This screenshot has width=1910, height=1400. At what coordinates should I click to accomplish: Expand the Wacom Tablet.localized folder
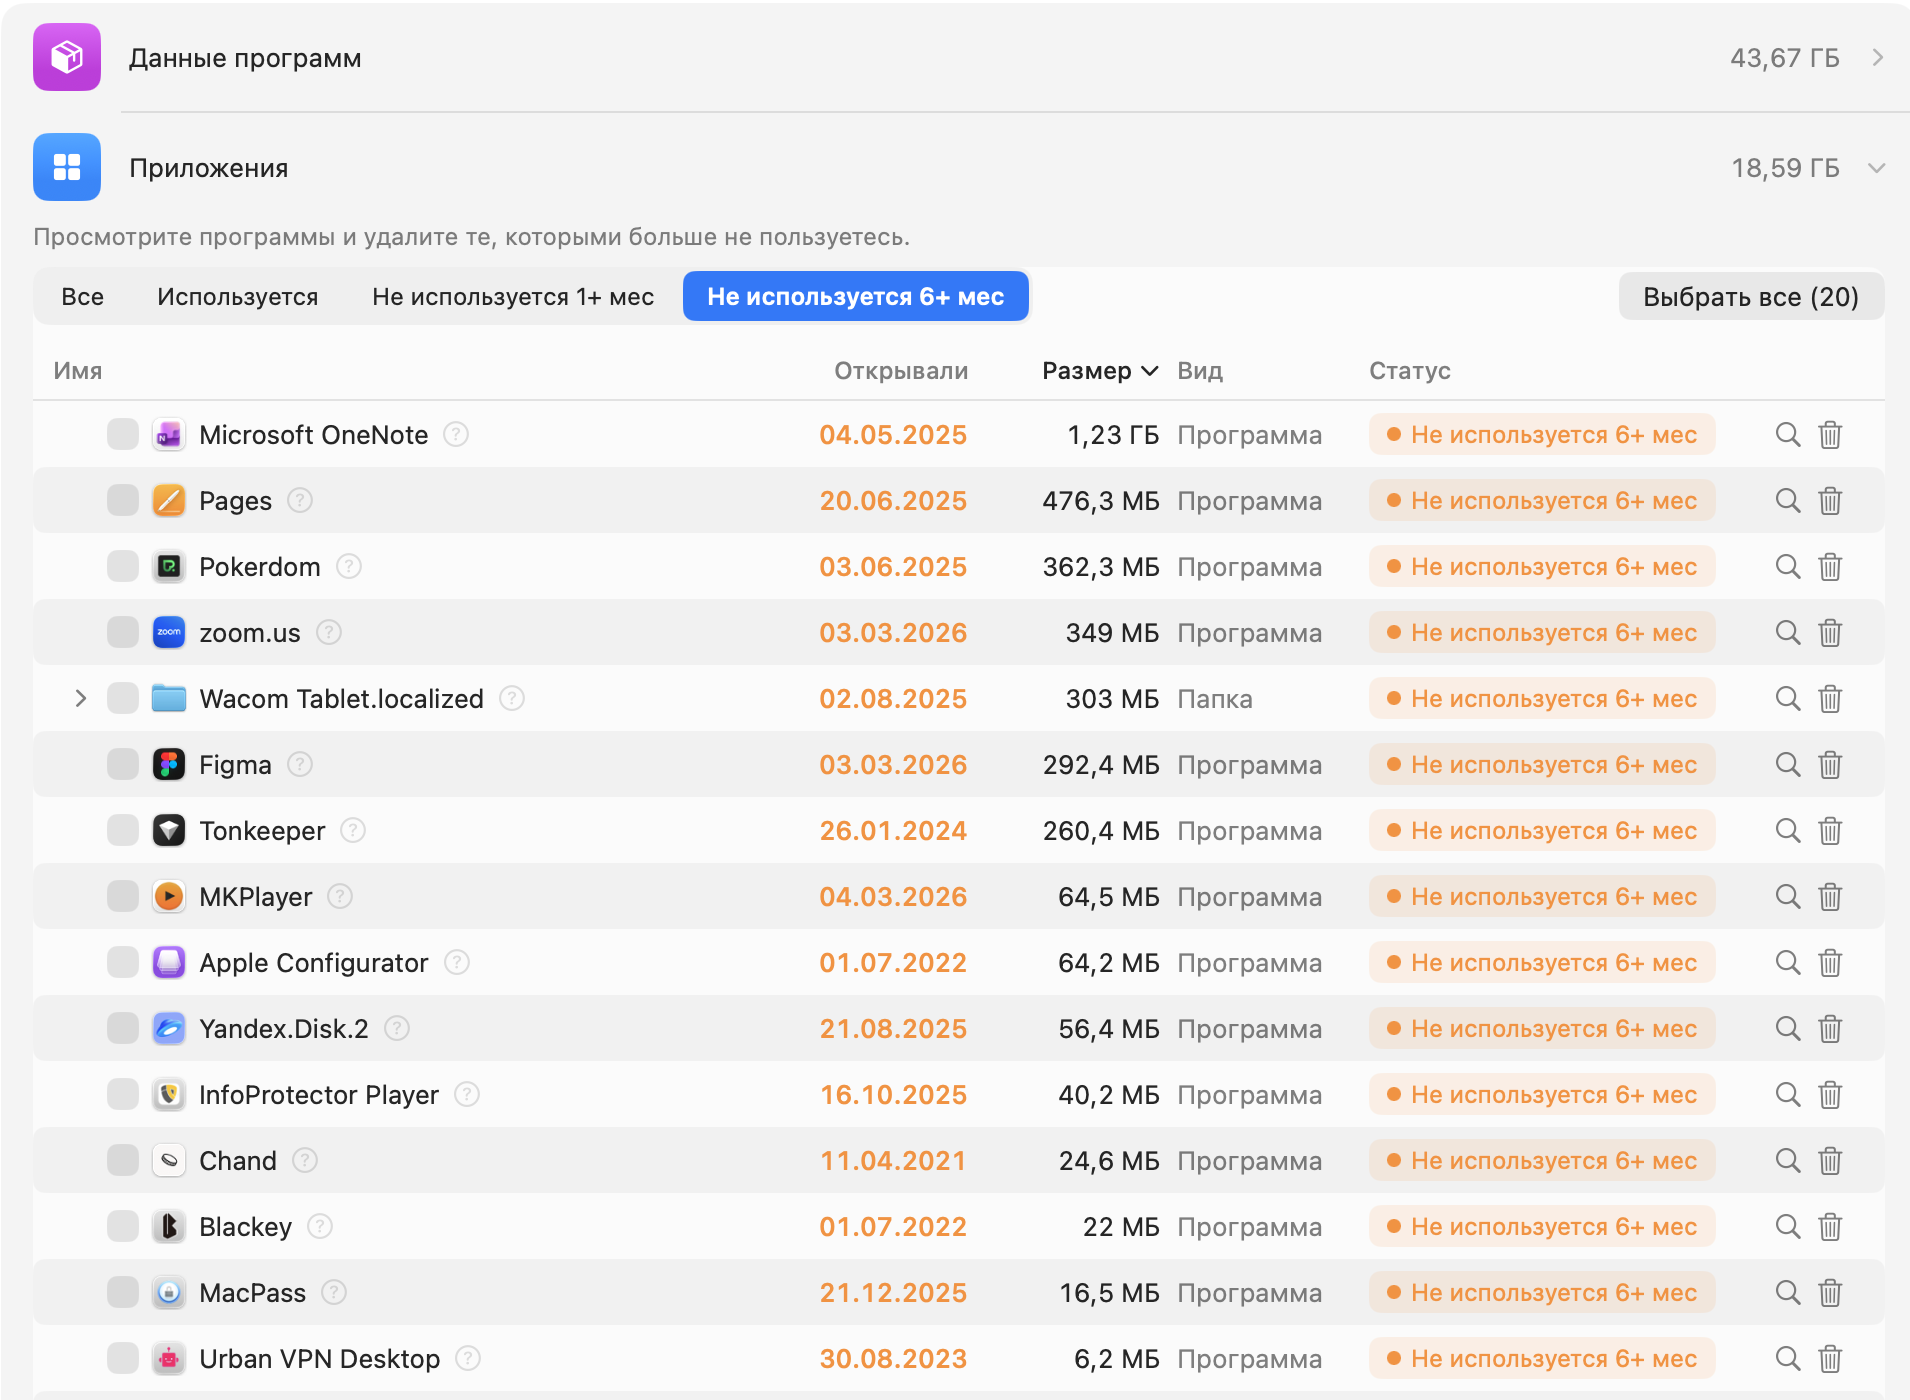(x=81, y=699)
